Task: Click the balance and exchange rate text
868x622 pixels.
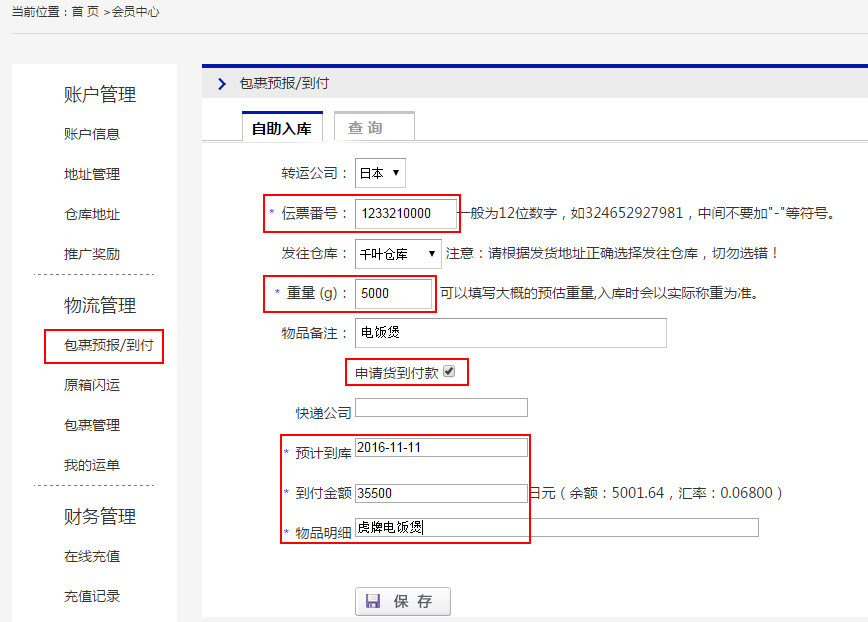Action: (x=655, y=493)
